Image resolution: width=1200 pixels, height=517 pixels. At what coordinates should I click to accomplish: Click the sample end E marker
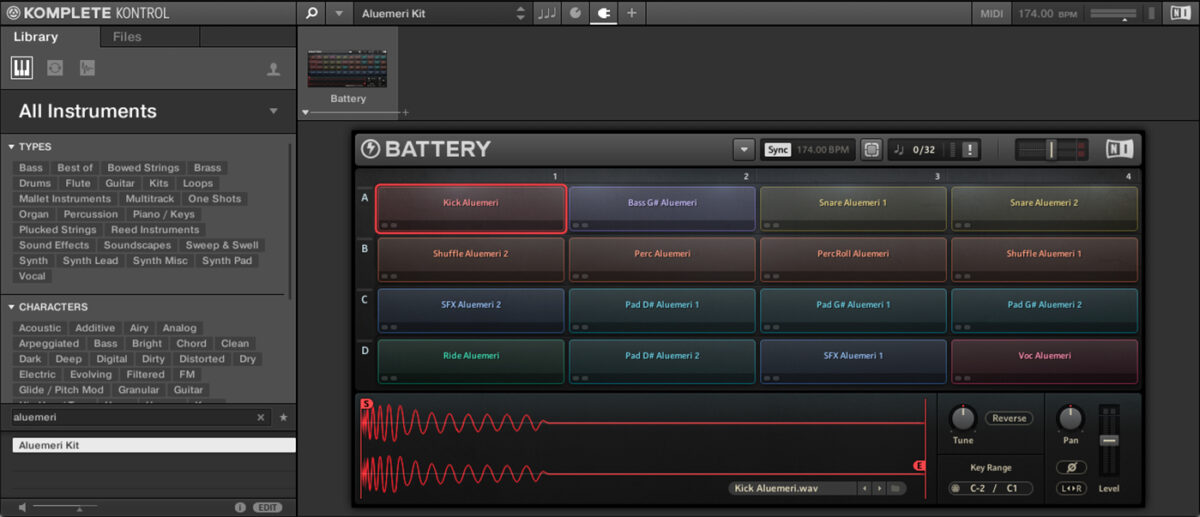[x=919, y=466]
